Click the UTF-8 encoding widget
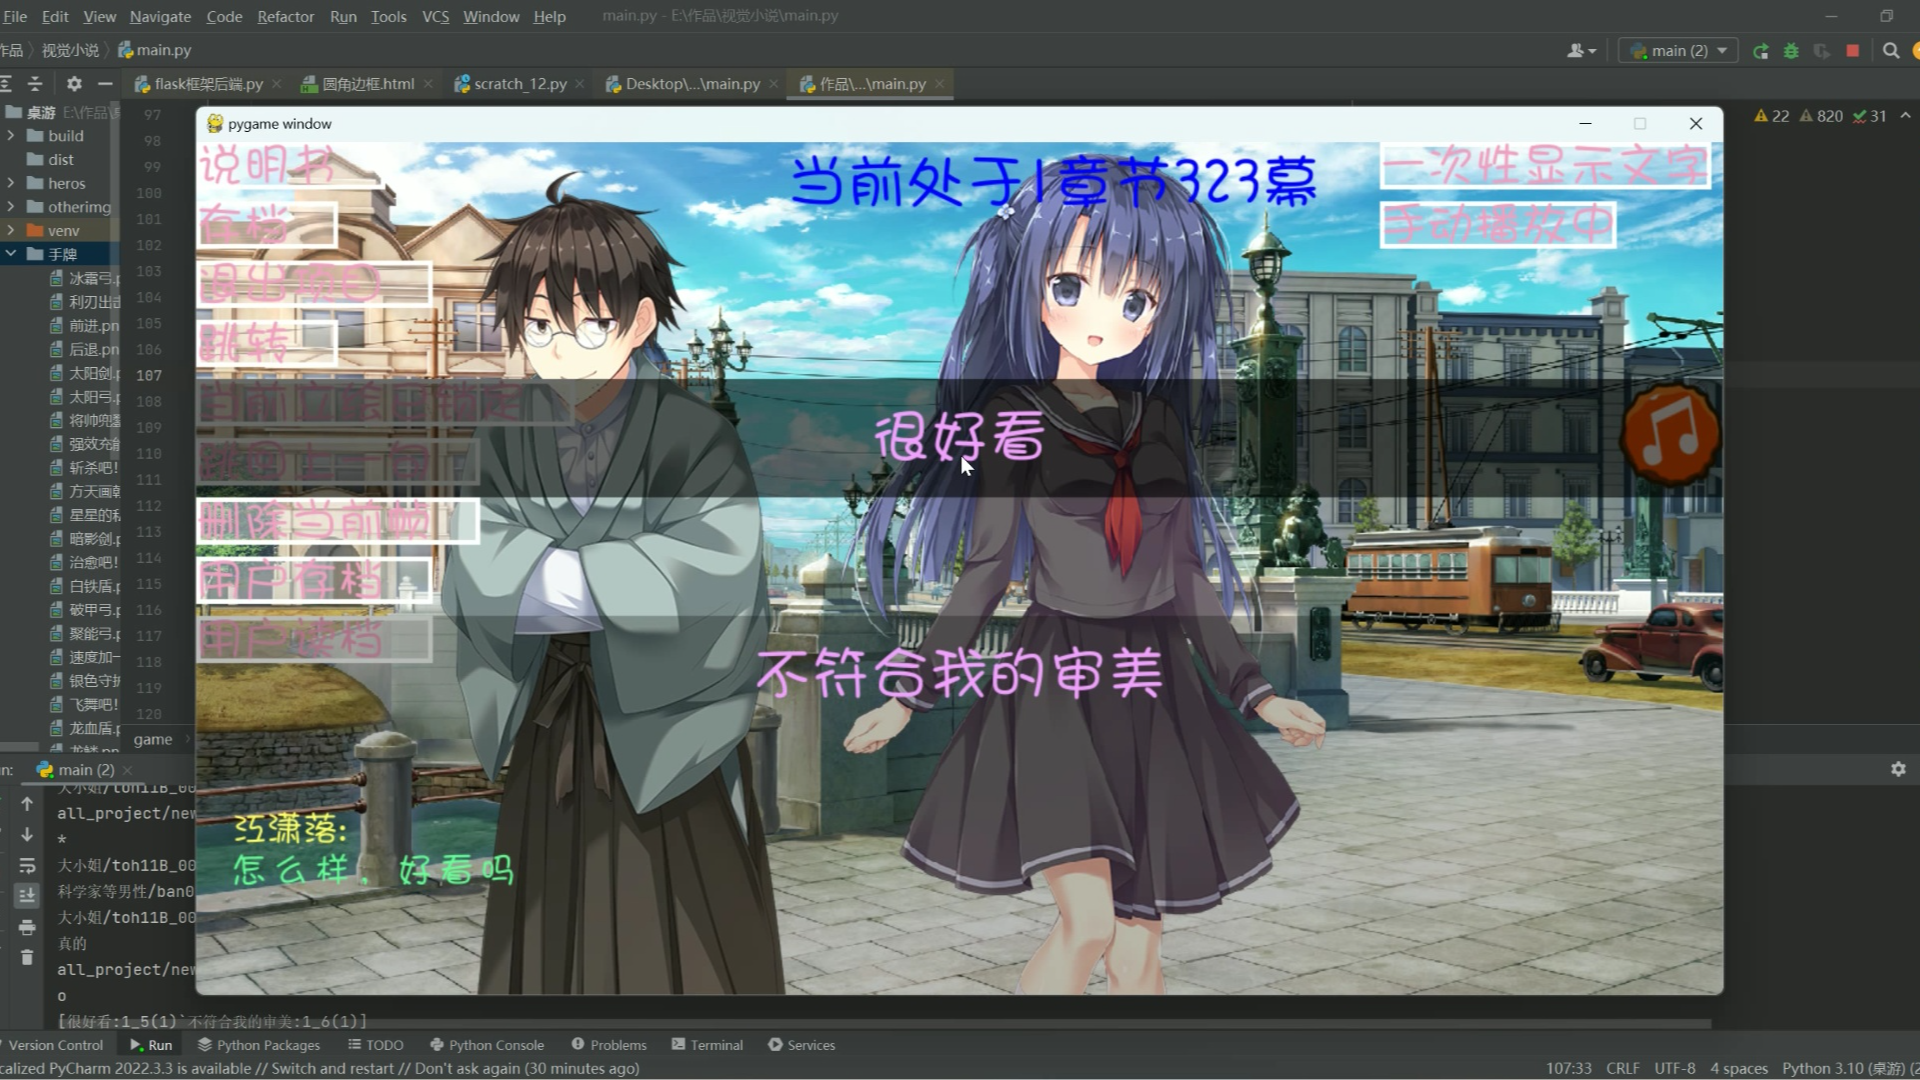Screen dimensions: 1920x1080 pos(1675,1068)
